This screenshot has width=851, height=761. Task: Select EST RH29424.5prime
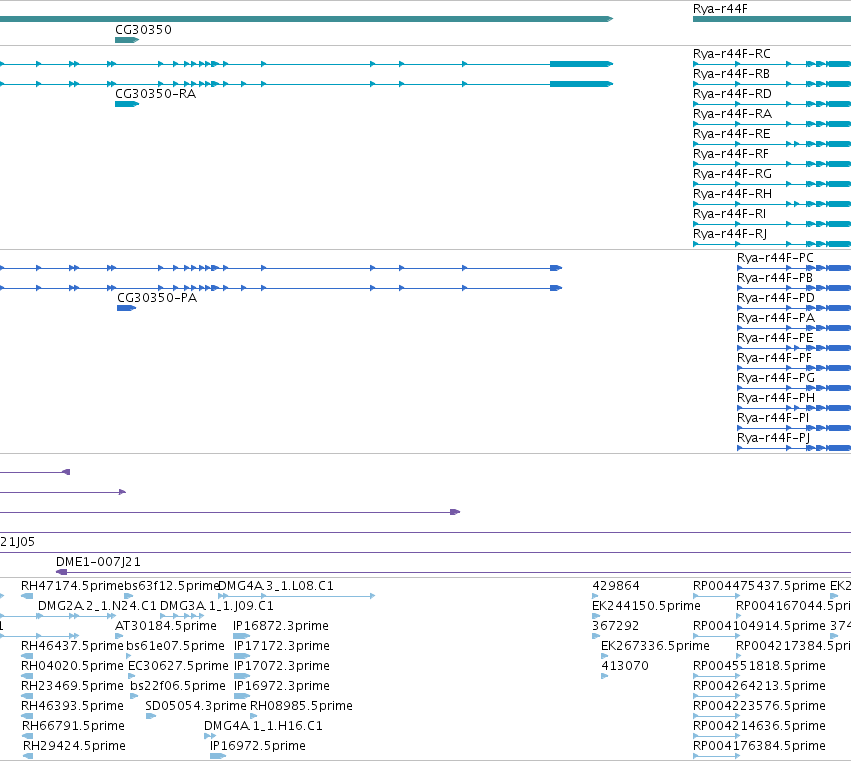74,747
